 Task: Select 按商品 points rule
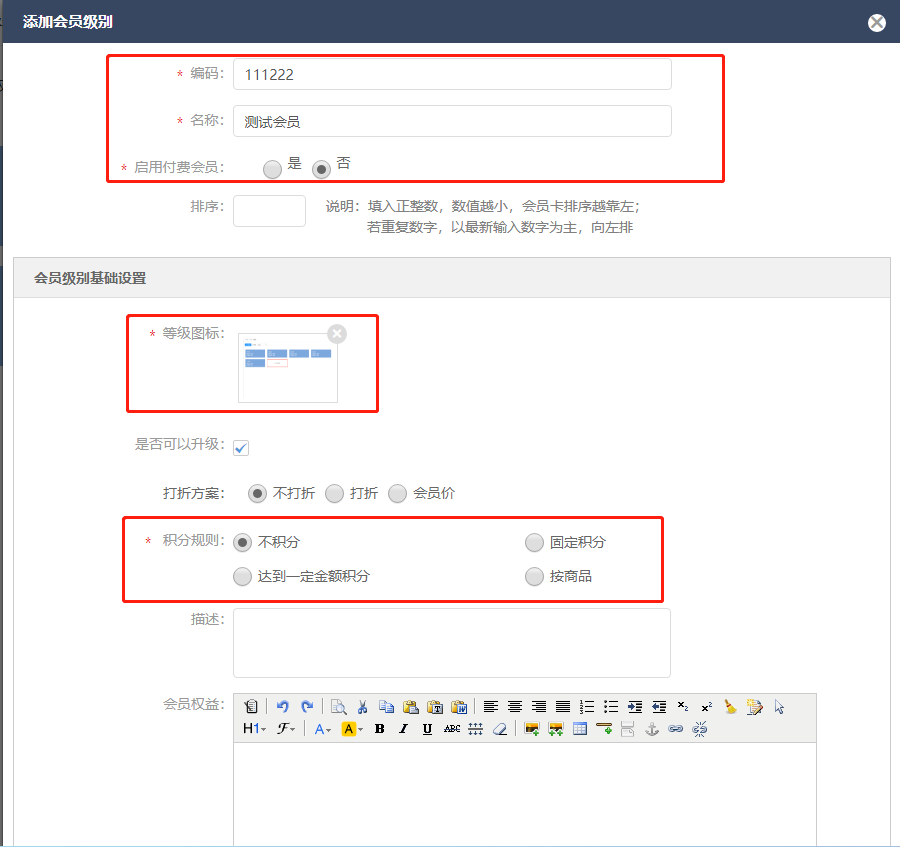[534, 576]
